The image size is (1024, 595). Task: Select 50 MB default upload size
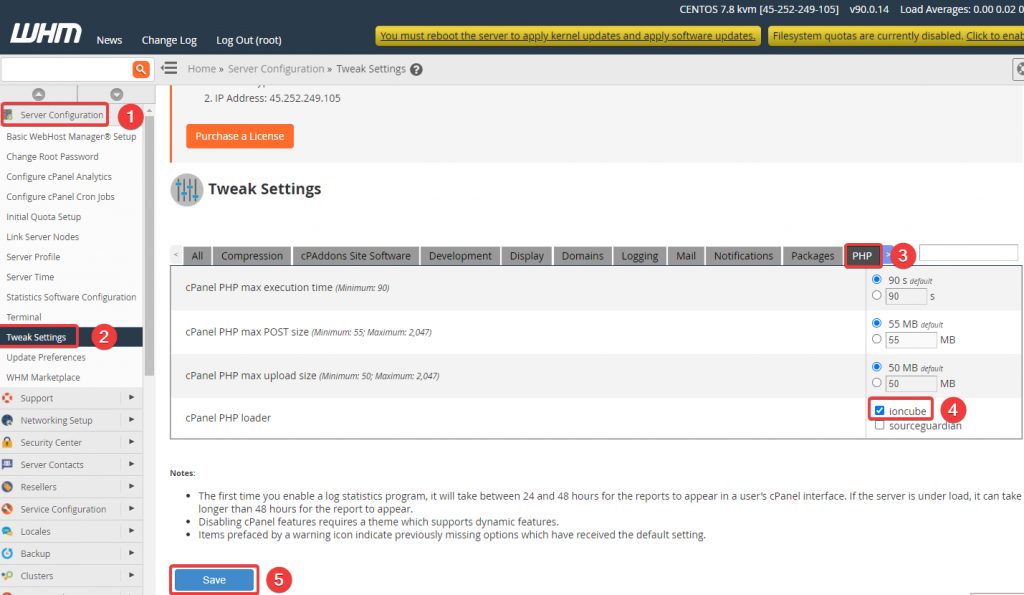876,367
